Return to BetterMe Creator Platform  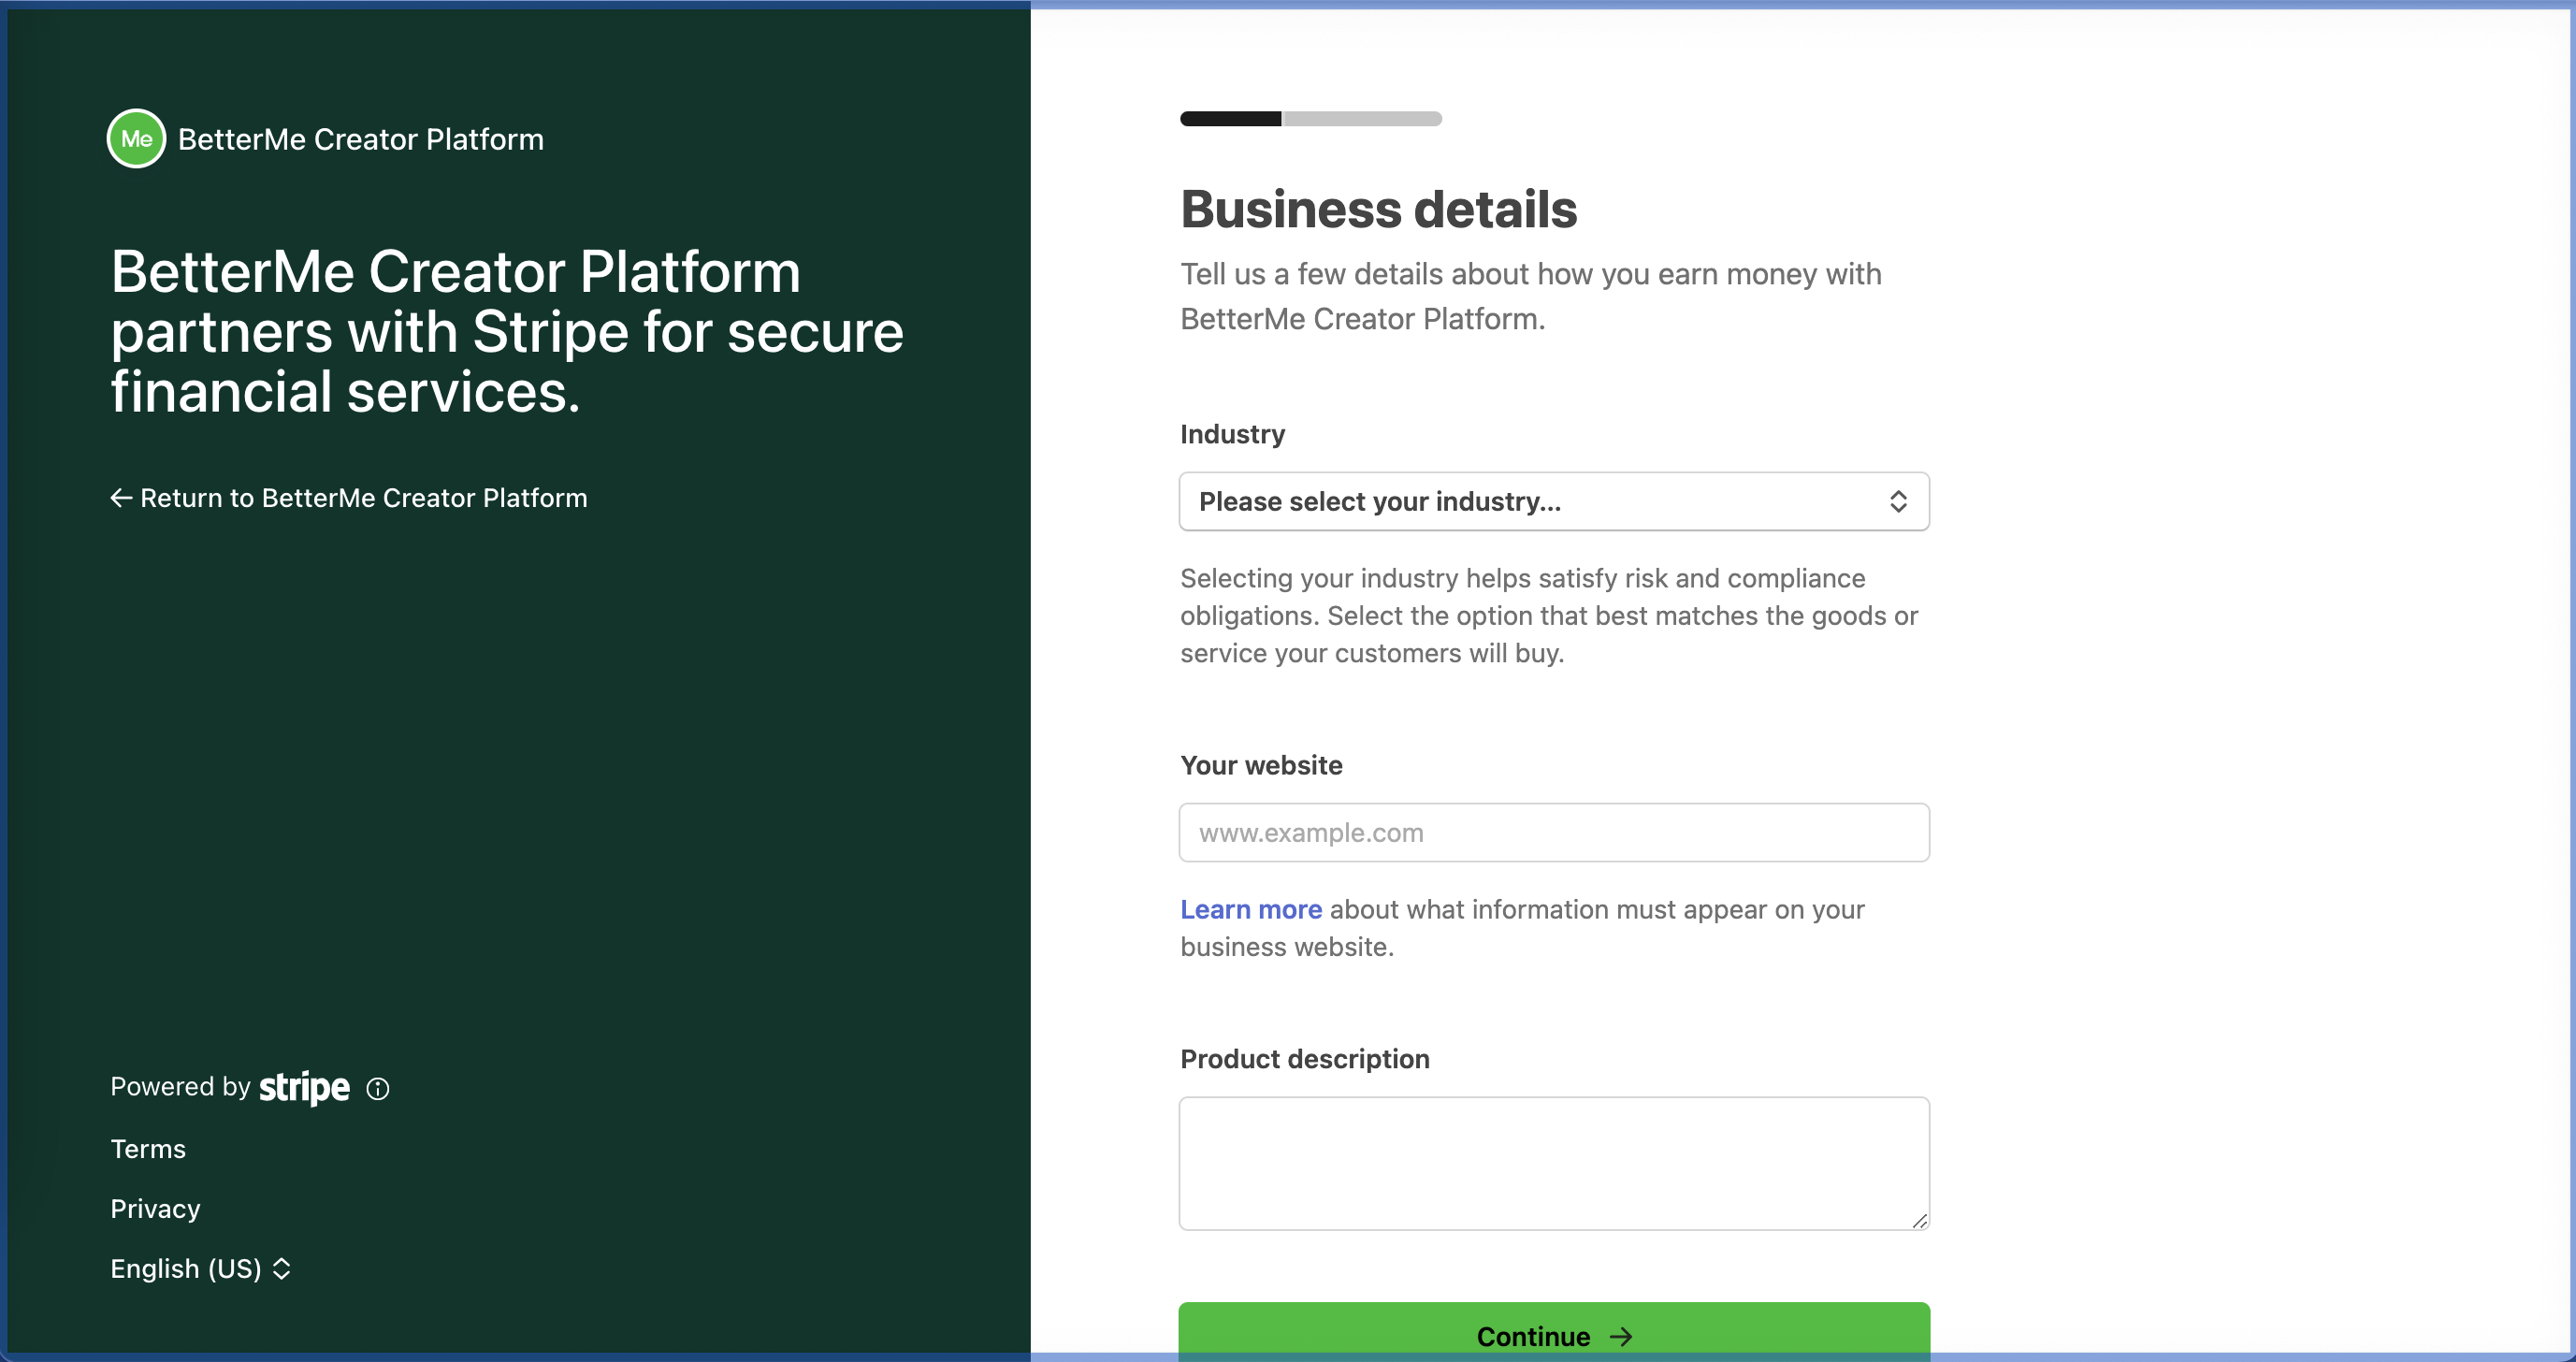[x=348, y=498]
